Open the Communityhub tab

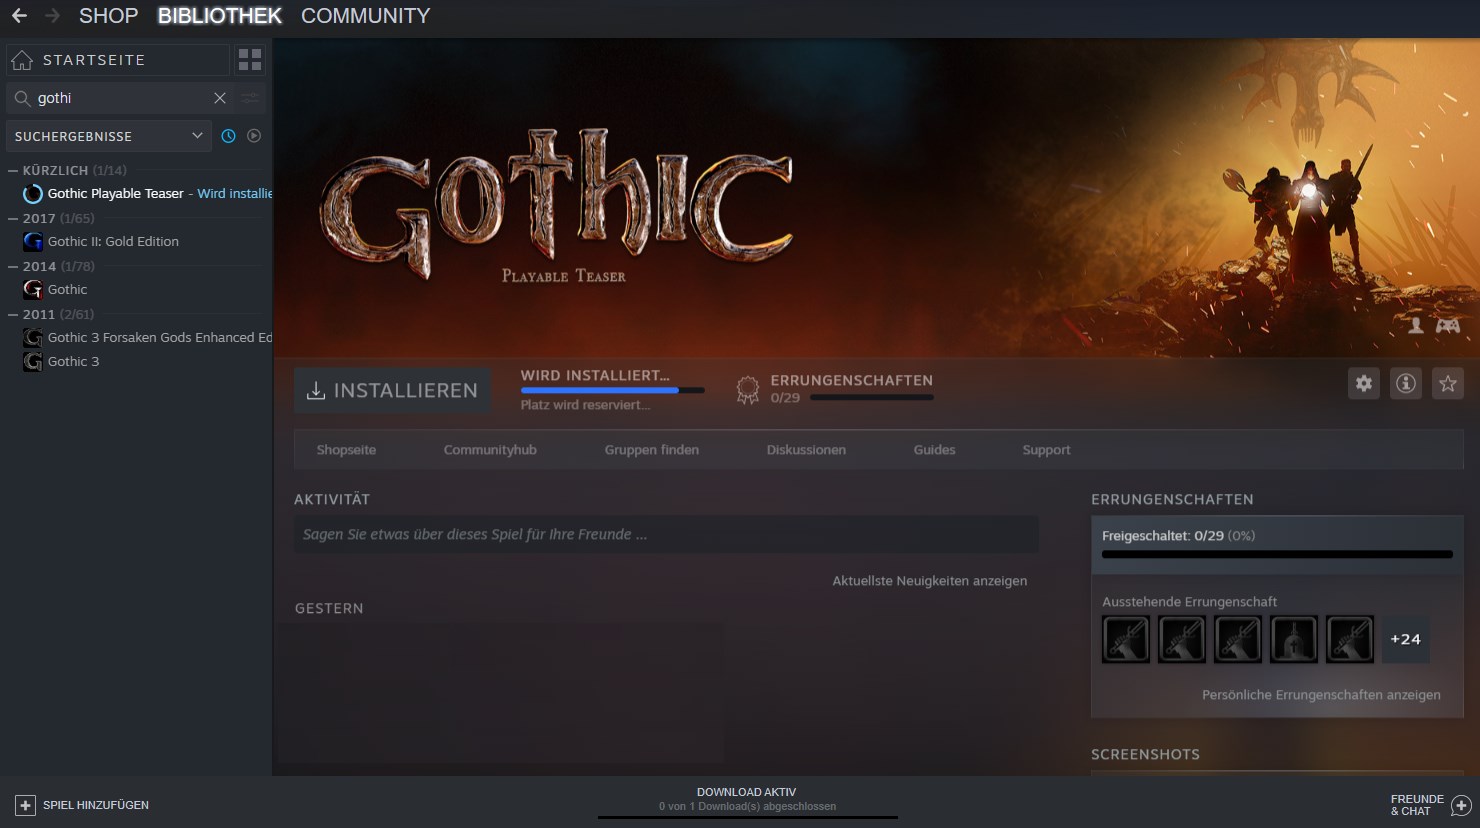pos(490,450)
